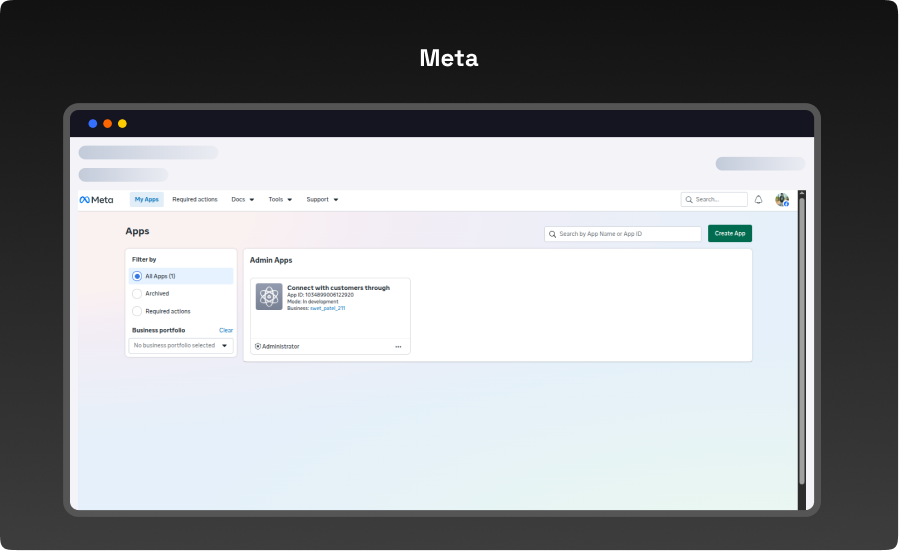Open the Support dropdown menu

coord(322,200)
